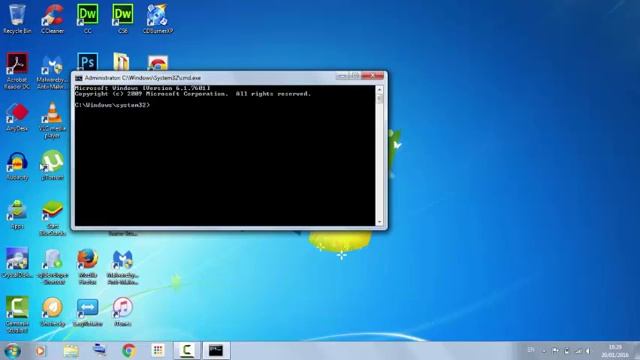Minimize the Command Prompt window
640x360 pixels.
pos(341,76)
